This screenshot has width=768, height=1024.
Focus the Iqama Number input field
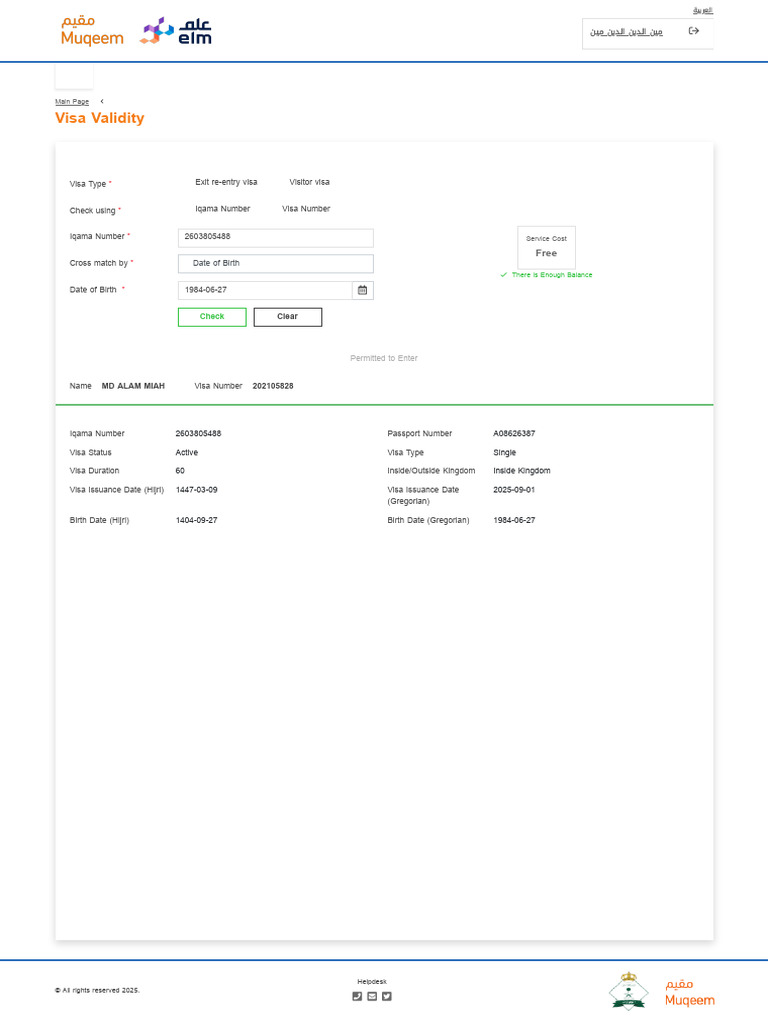coord(276,237)
